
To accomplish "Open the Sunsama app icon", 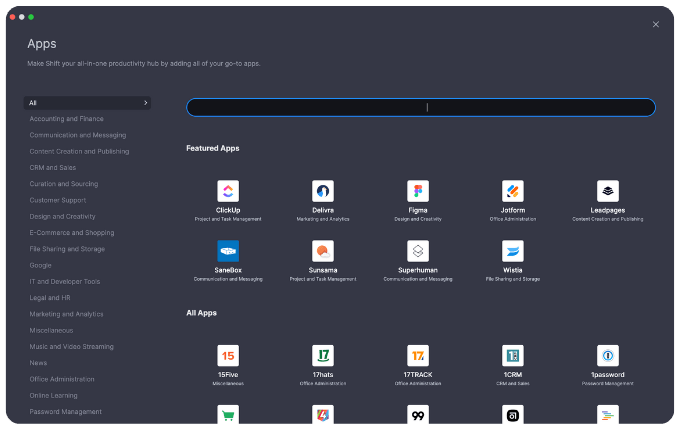I will [323, 251].
